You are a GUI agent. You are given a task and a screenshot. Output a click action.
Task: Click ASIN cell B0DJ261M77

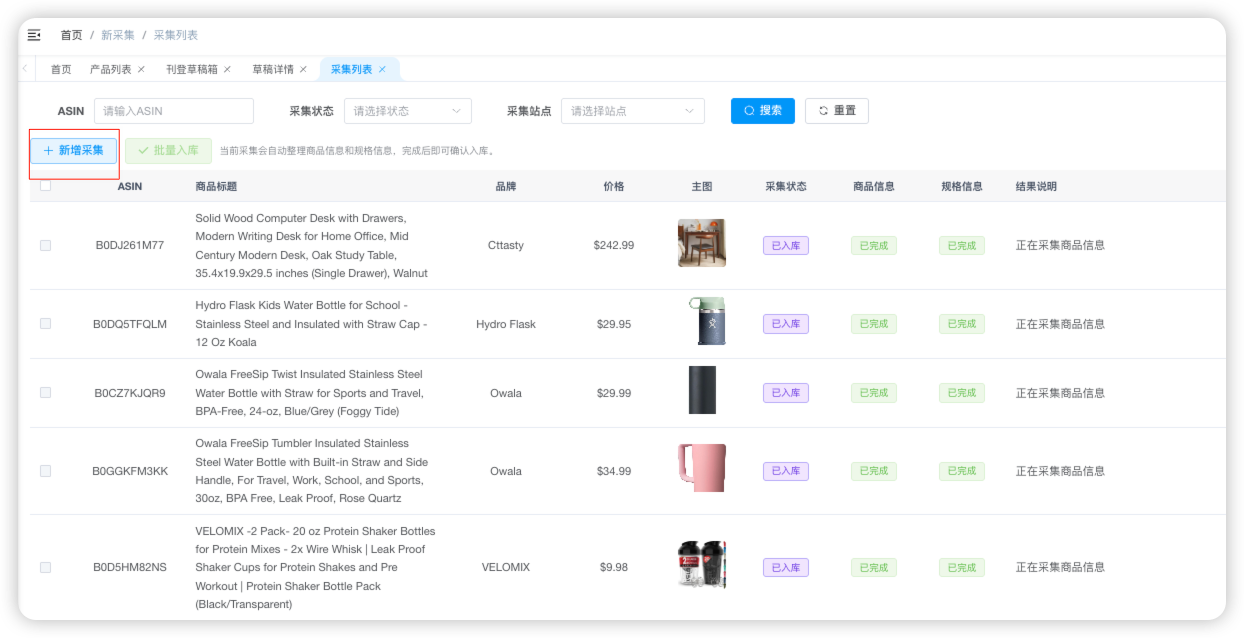(130, 245)
